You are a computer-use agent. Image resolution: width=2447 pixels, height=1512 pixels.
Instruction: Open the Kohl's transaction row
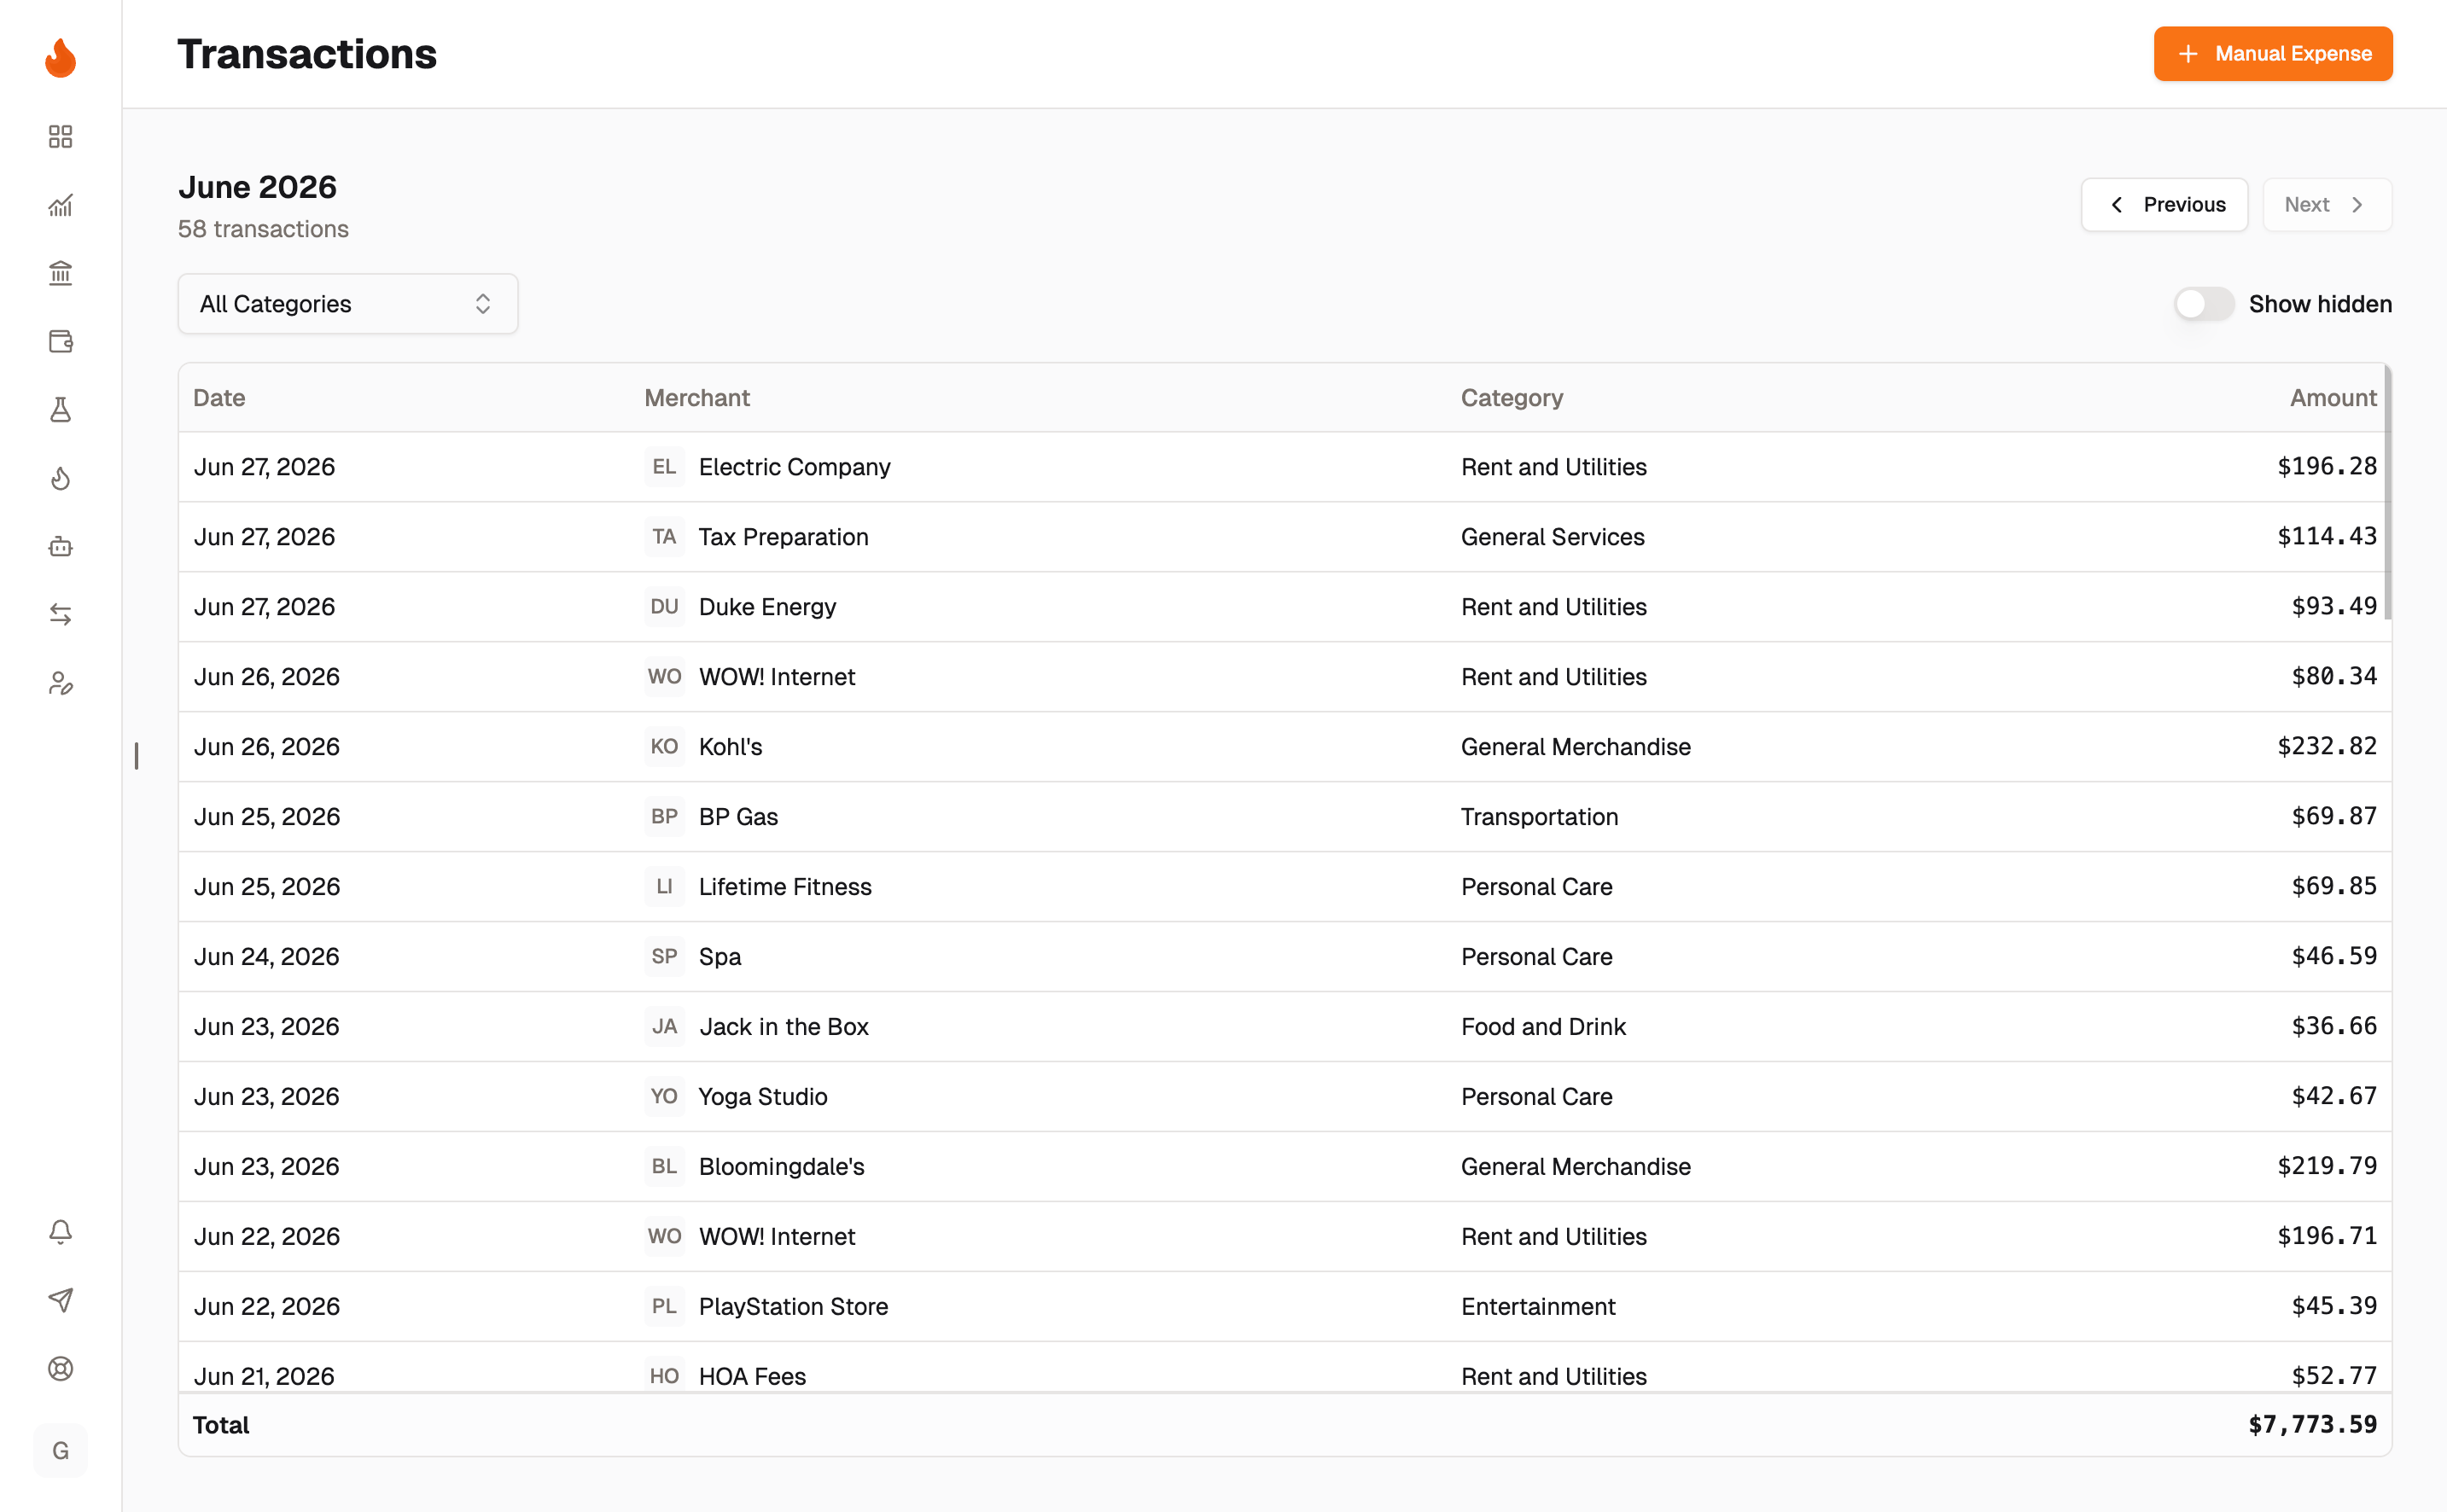click(1284, 747)
